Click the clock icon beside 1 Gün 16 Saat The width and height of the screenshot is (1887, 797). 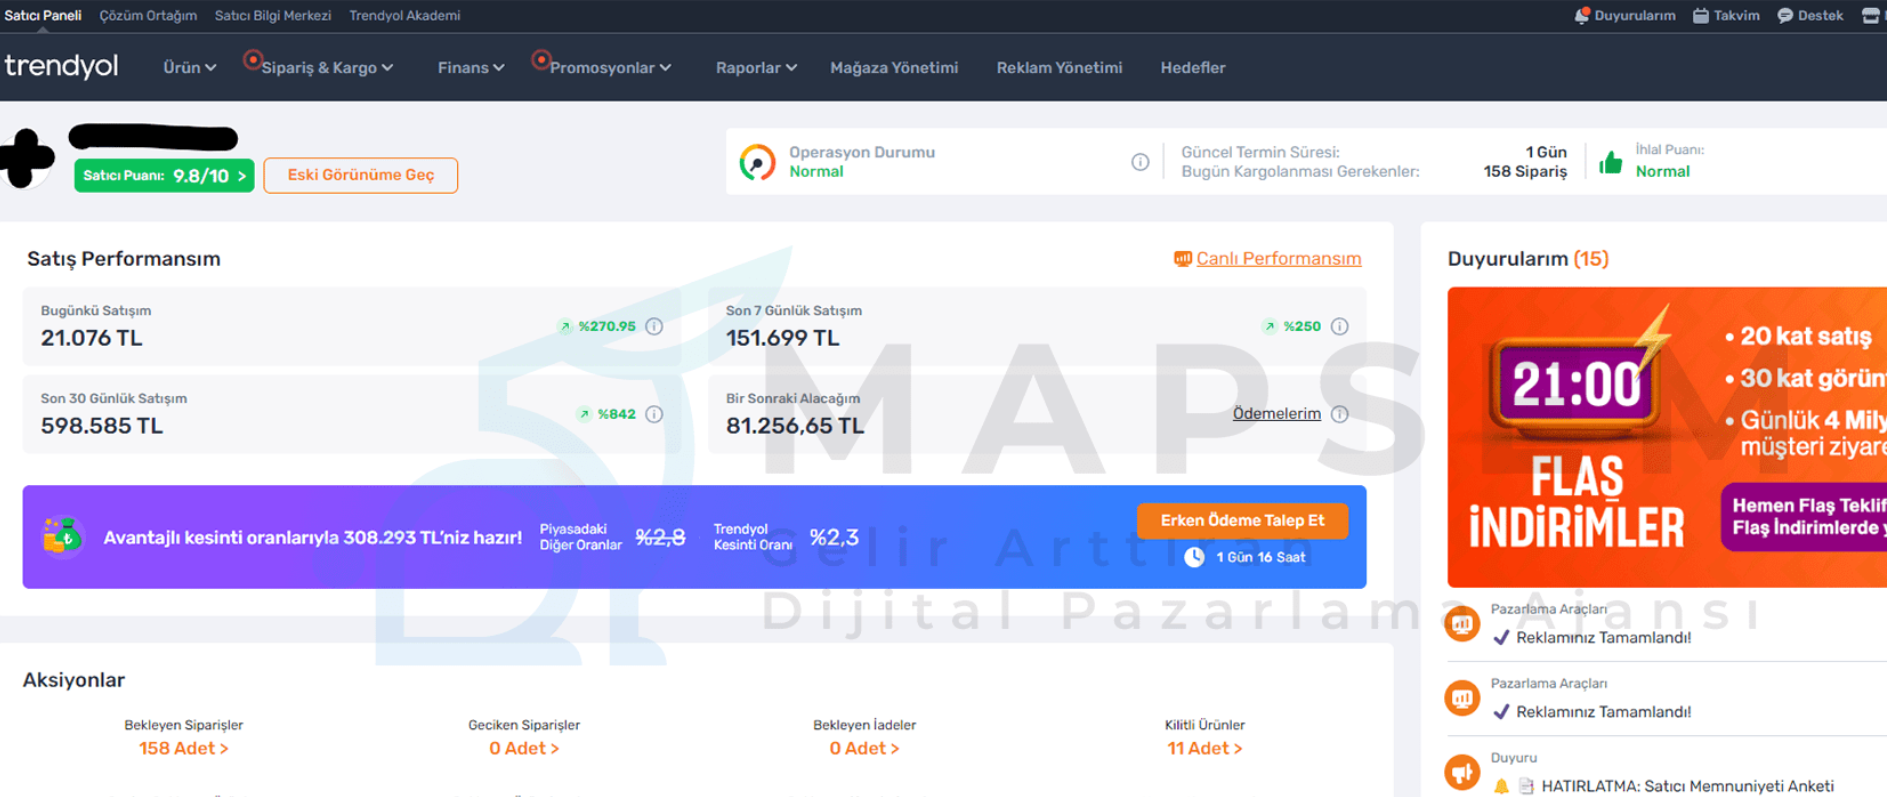(x=1194, y=557)
